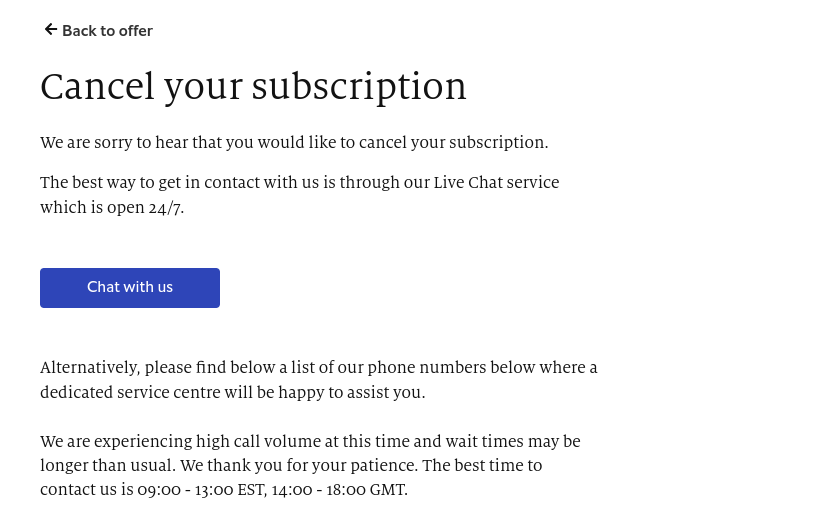Click the 'dedicated service centre' line
Viewport: 821px width, 530px height.
233,392
